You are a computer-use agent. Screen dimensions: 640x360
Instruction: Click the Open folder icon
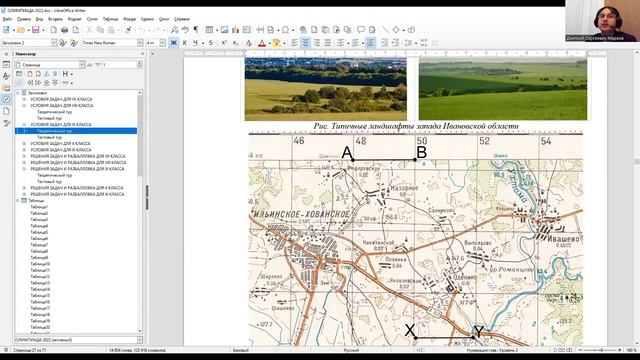pos(20,30)
